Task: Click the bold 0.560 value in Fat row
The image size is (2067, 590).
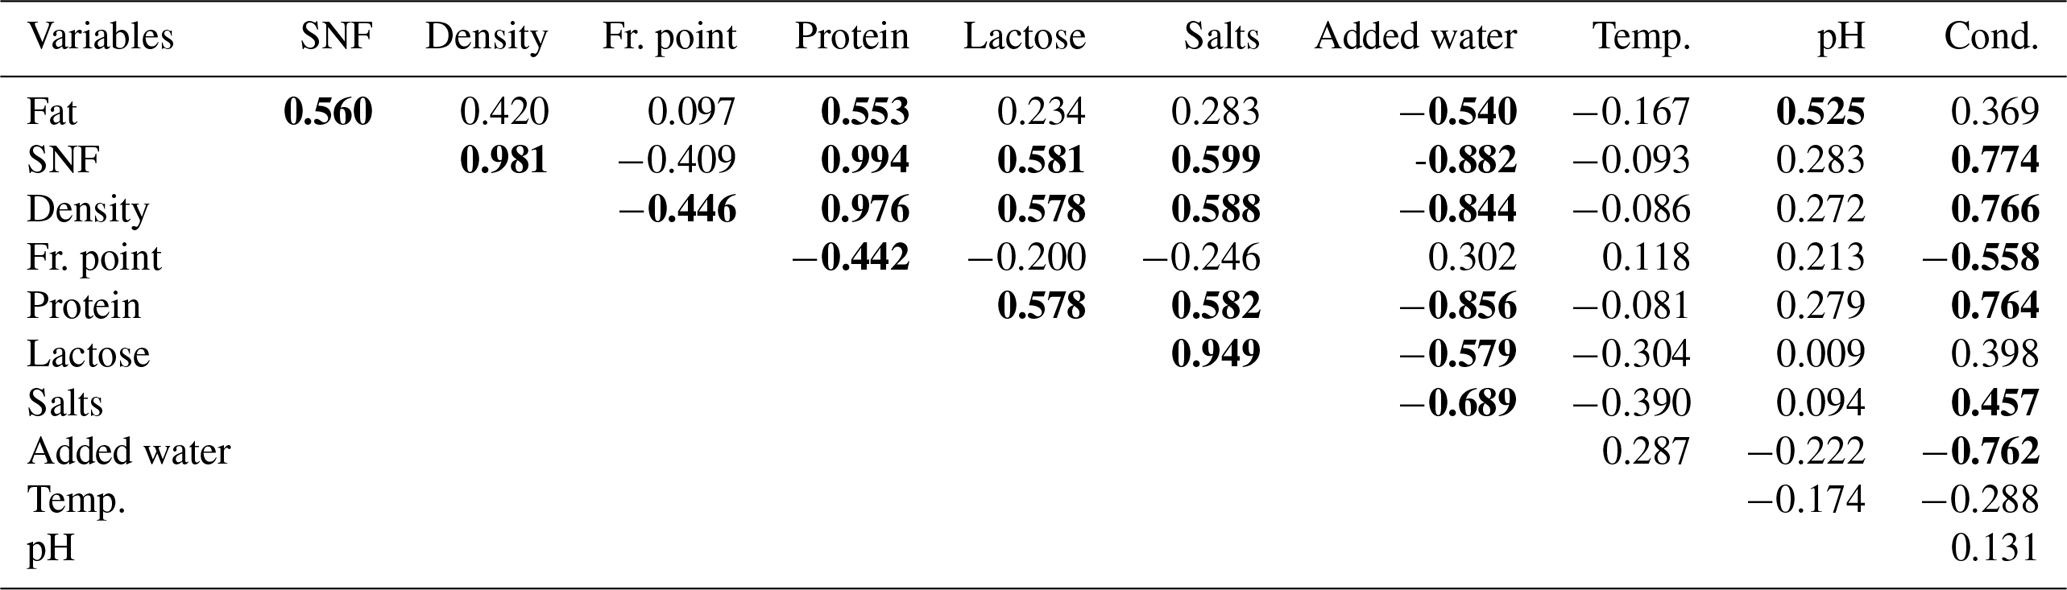Action: tap(328, 111)
